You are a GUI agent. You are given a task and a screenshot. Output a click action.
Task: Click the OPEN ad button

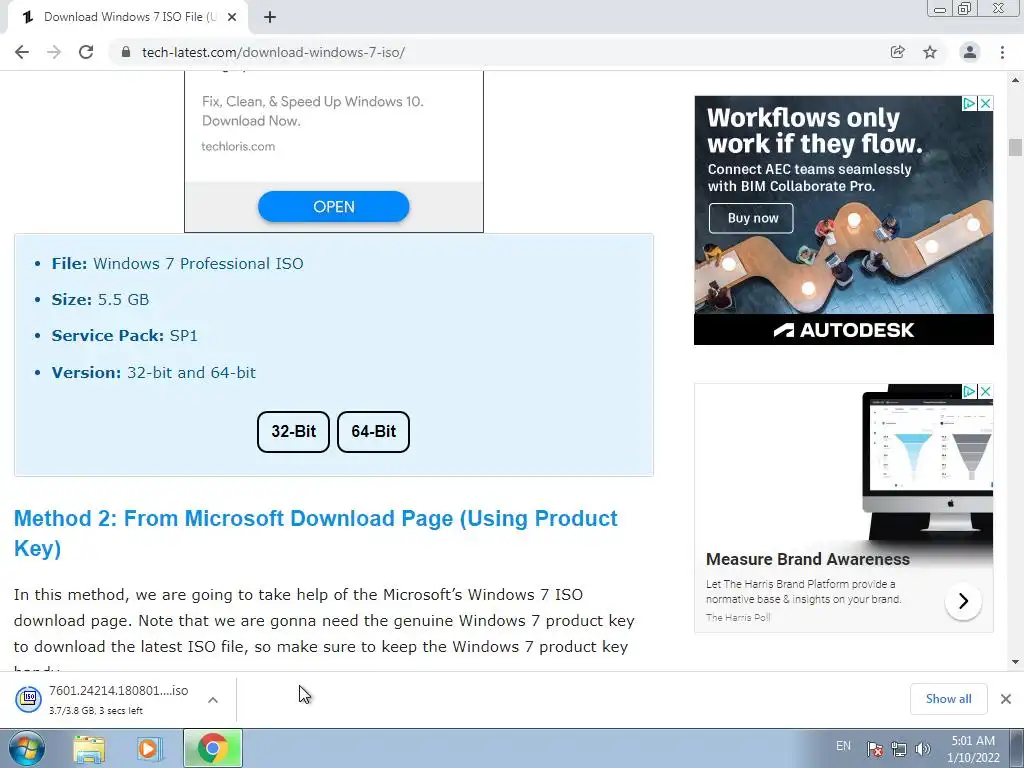tap(334, 206)
